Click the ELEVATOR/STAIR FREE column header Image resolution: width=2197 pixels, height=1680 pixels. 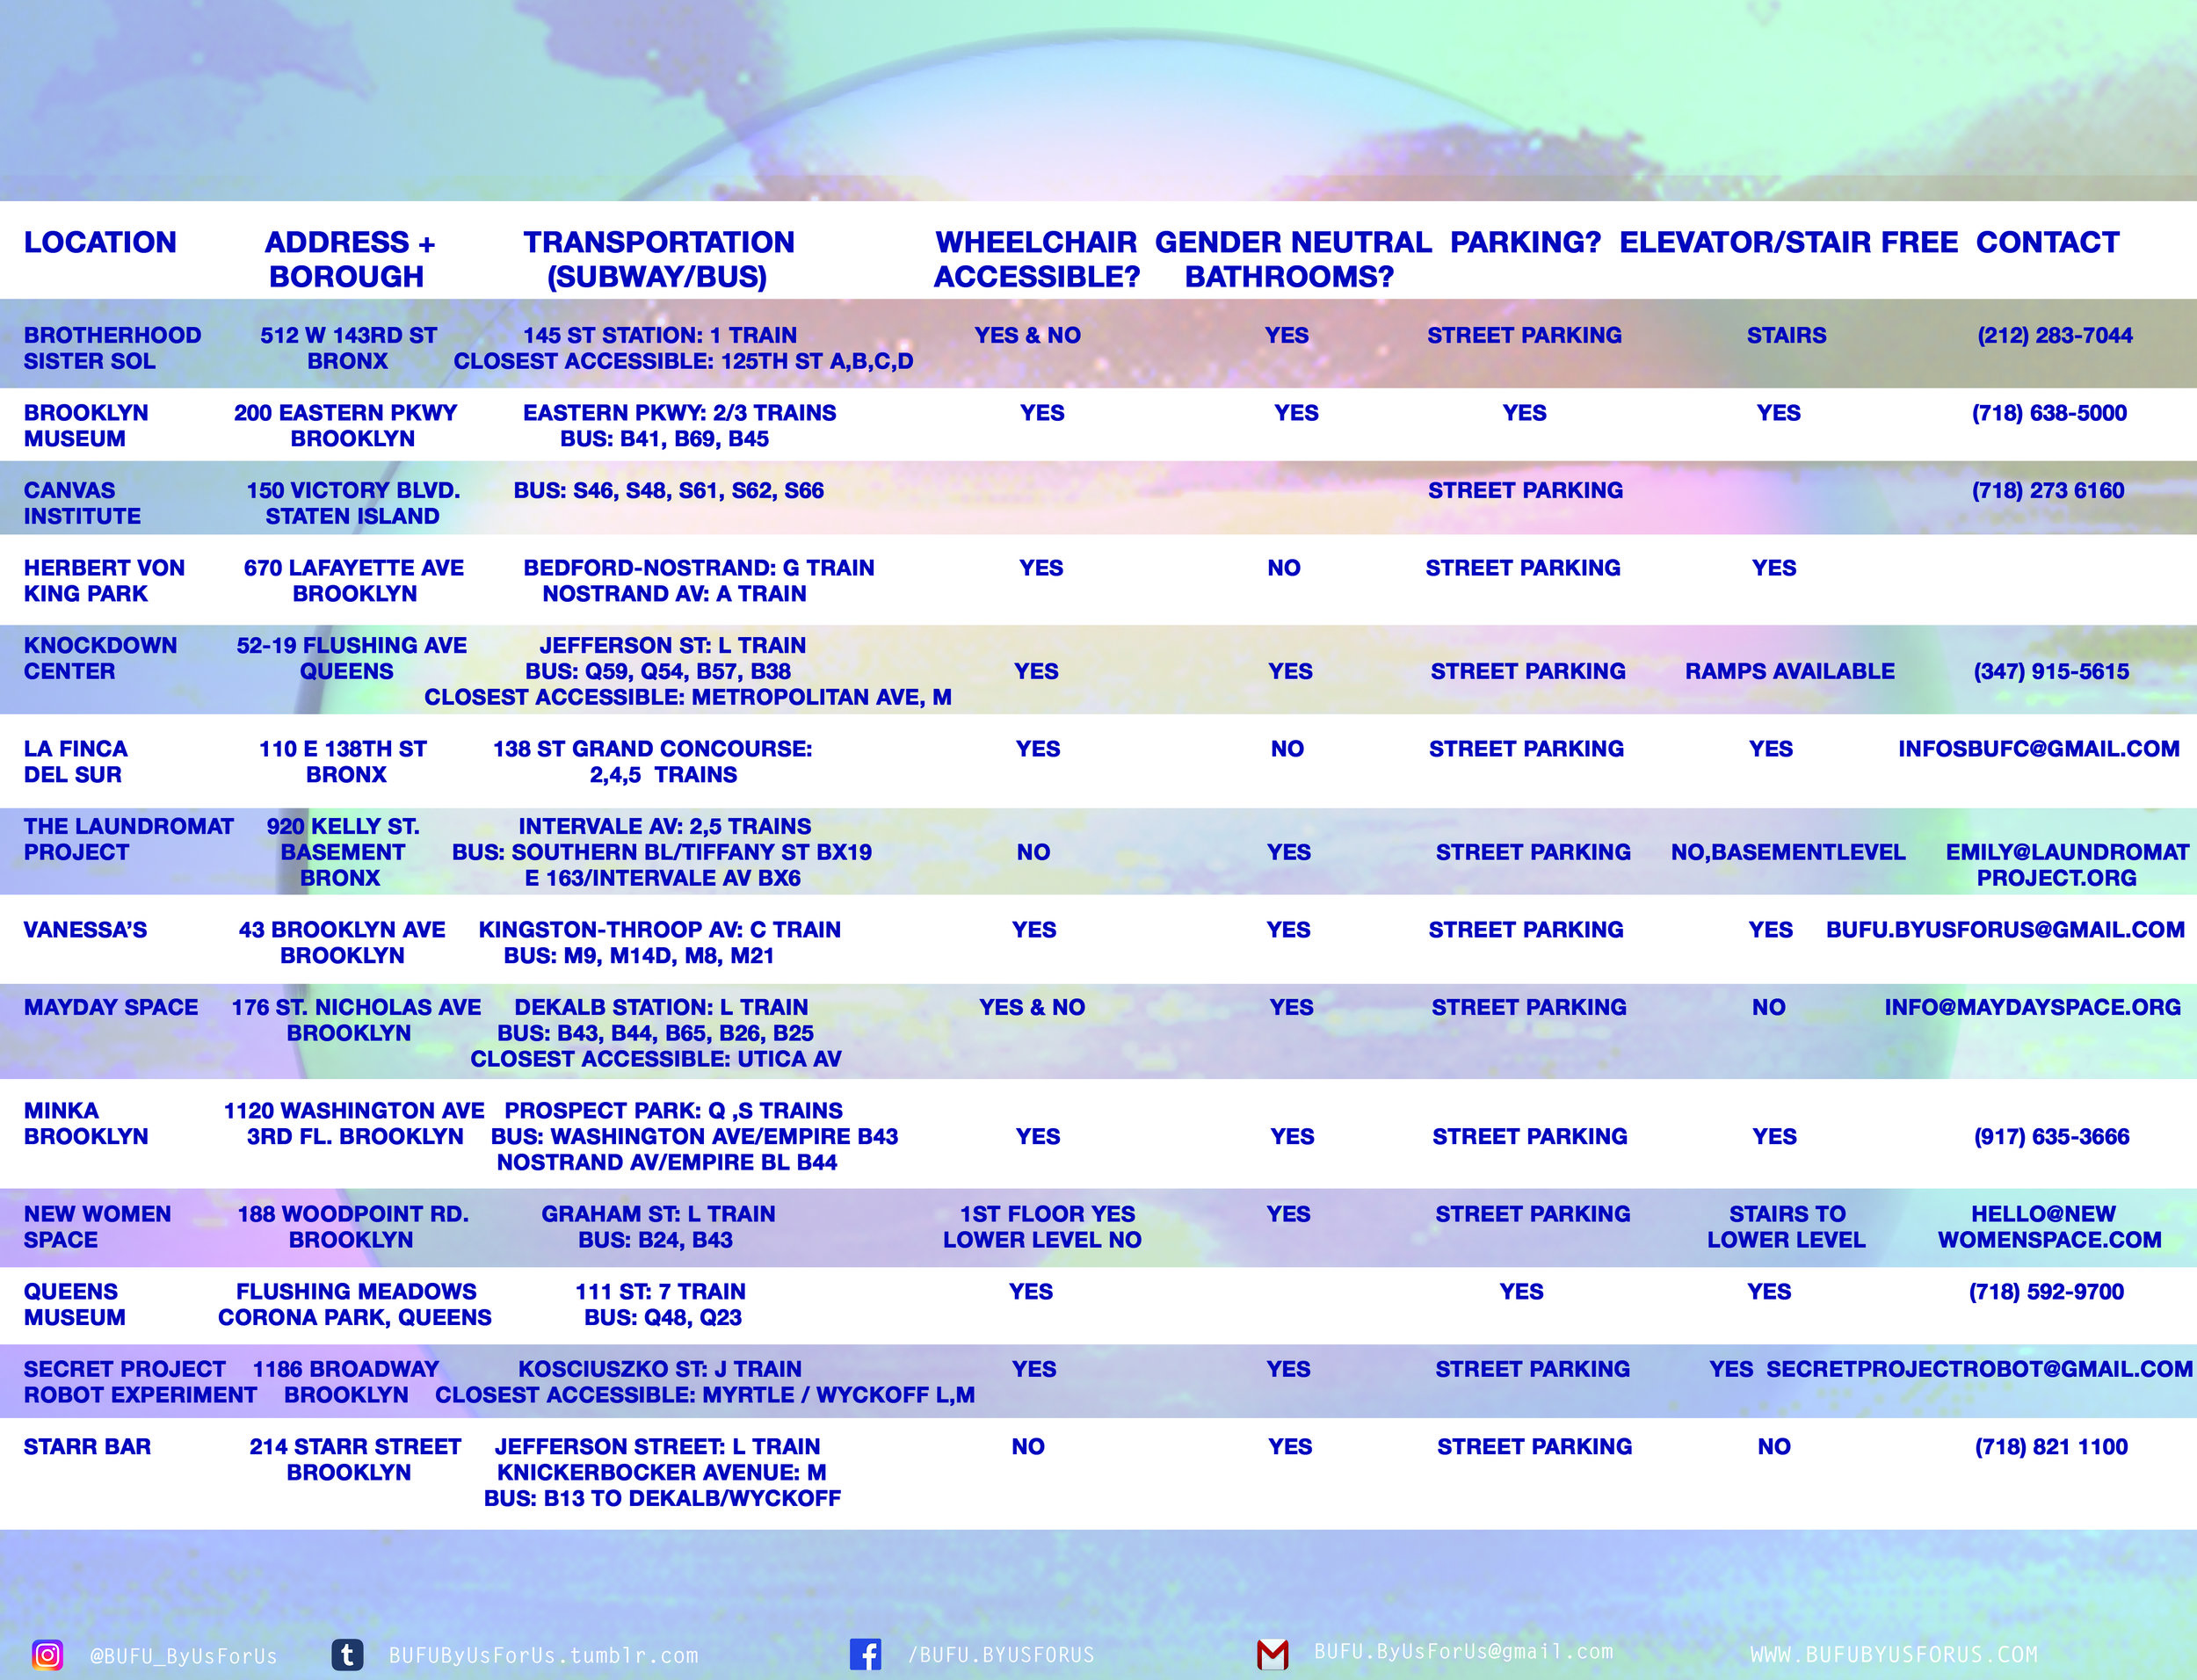[1788, 242]
